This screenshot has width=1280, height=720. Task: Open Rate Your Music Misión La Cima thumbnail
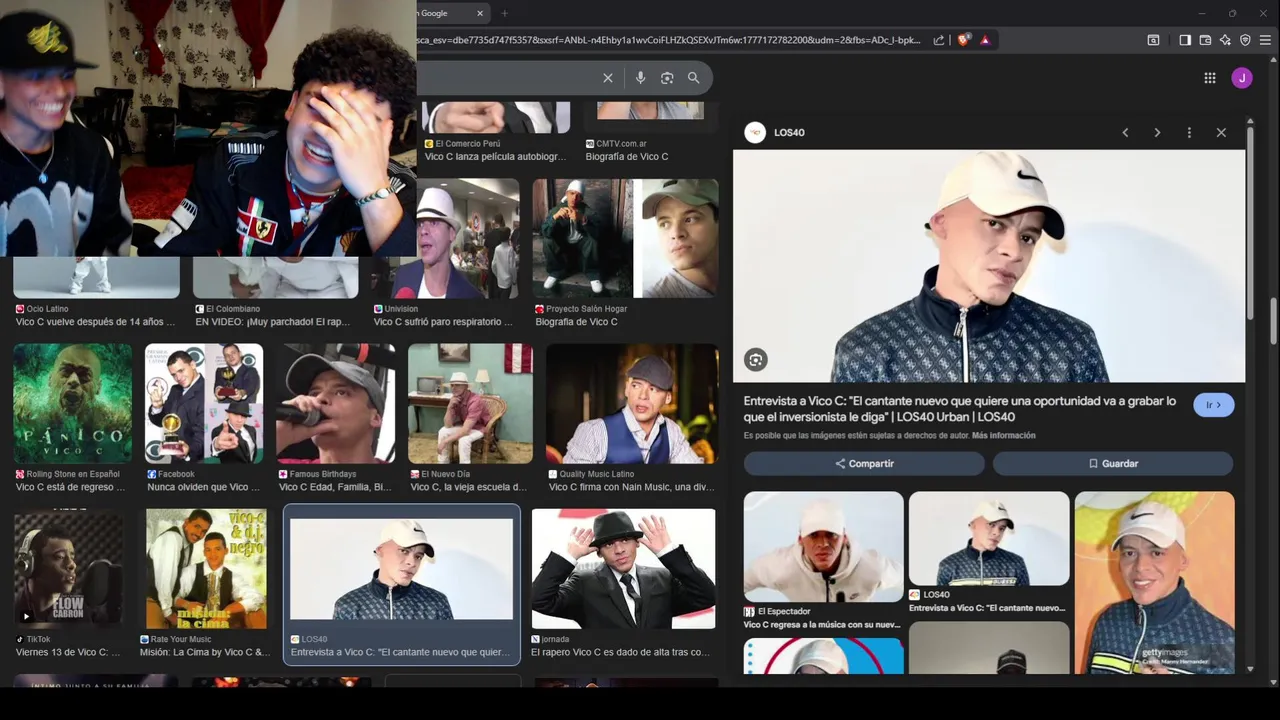click(206, 568)
